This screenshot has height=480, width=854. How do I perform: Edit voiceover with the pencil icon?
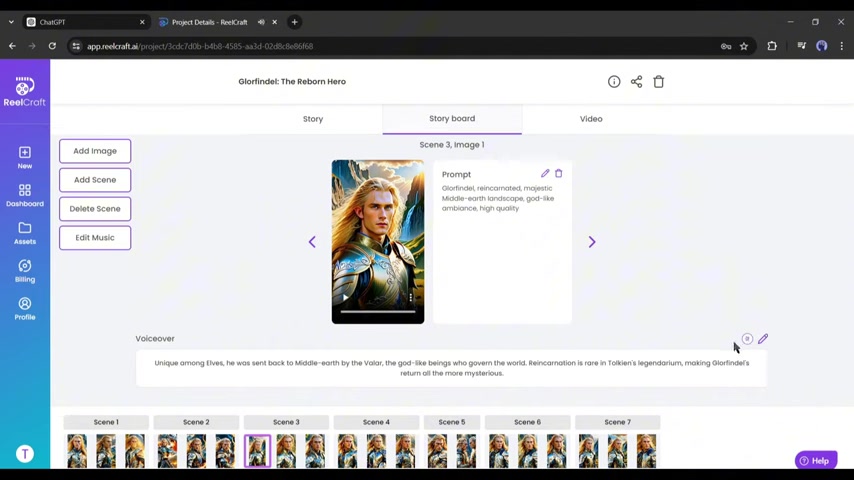tap(762, 339)
